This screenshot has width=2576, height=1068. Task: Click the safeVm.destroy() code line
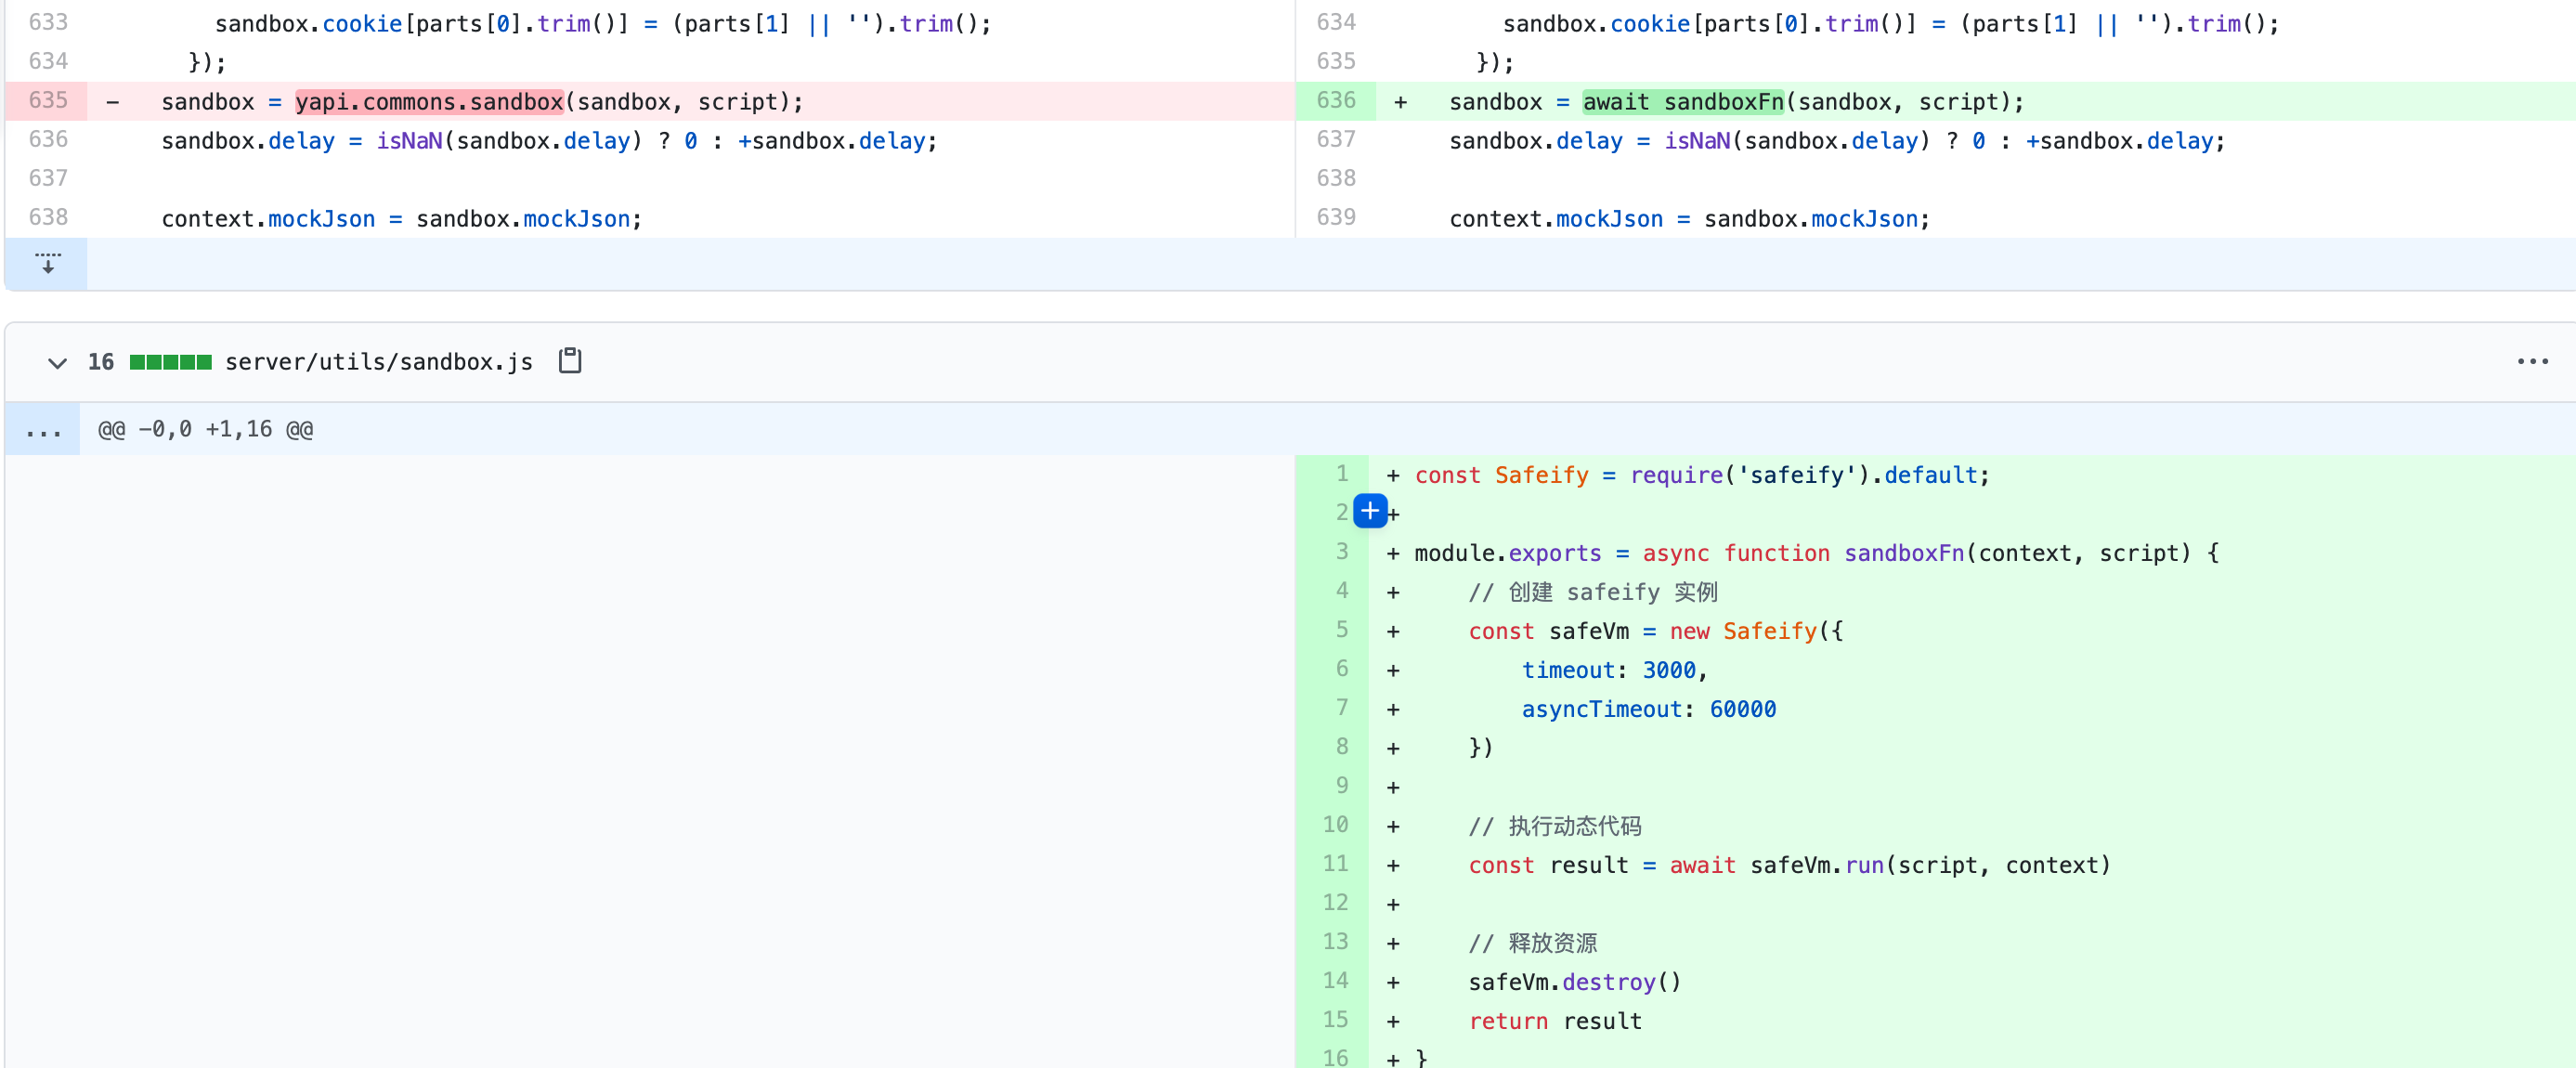(1574, 982)
